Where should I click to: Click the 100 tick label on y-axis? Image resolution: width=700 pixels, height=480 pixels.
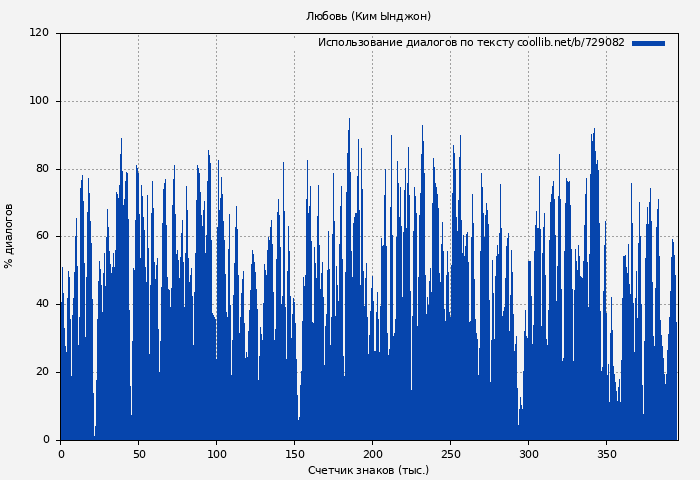click(39, 101)
